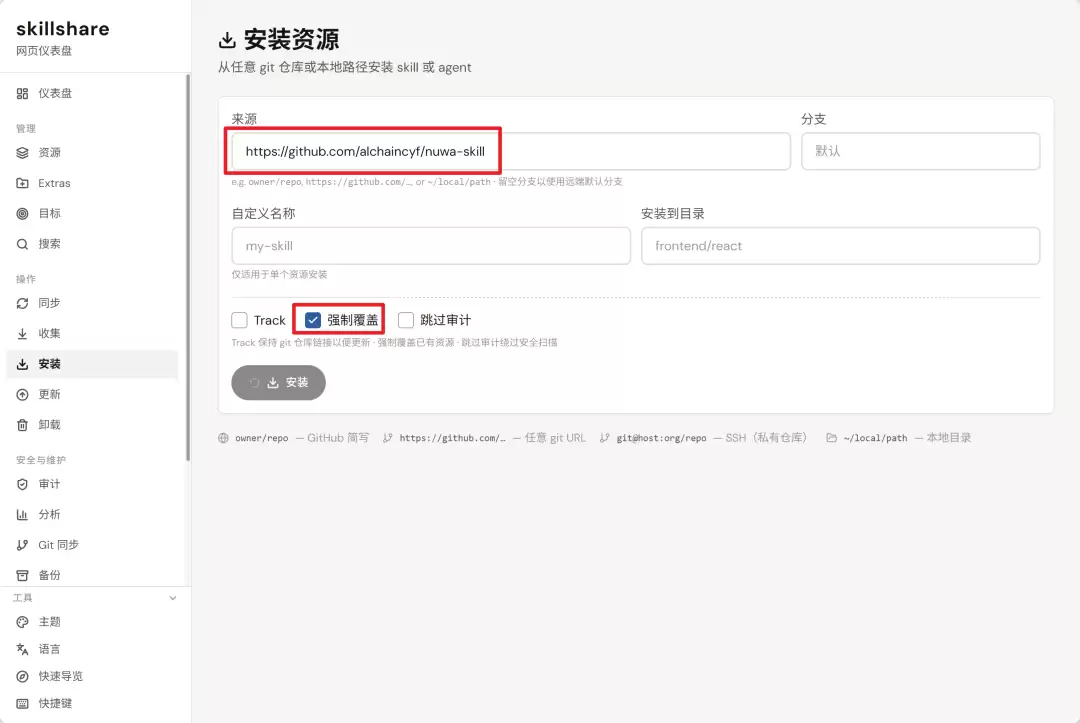Image resolution: width=1080 pixels, height=723 pixels.
Task: Uncheck the 强制覆盖 checkbox
Action: 313,320
